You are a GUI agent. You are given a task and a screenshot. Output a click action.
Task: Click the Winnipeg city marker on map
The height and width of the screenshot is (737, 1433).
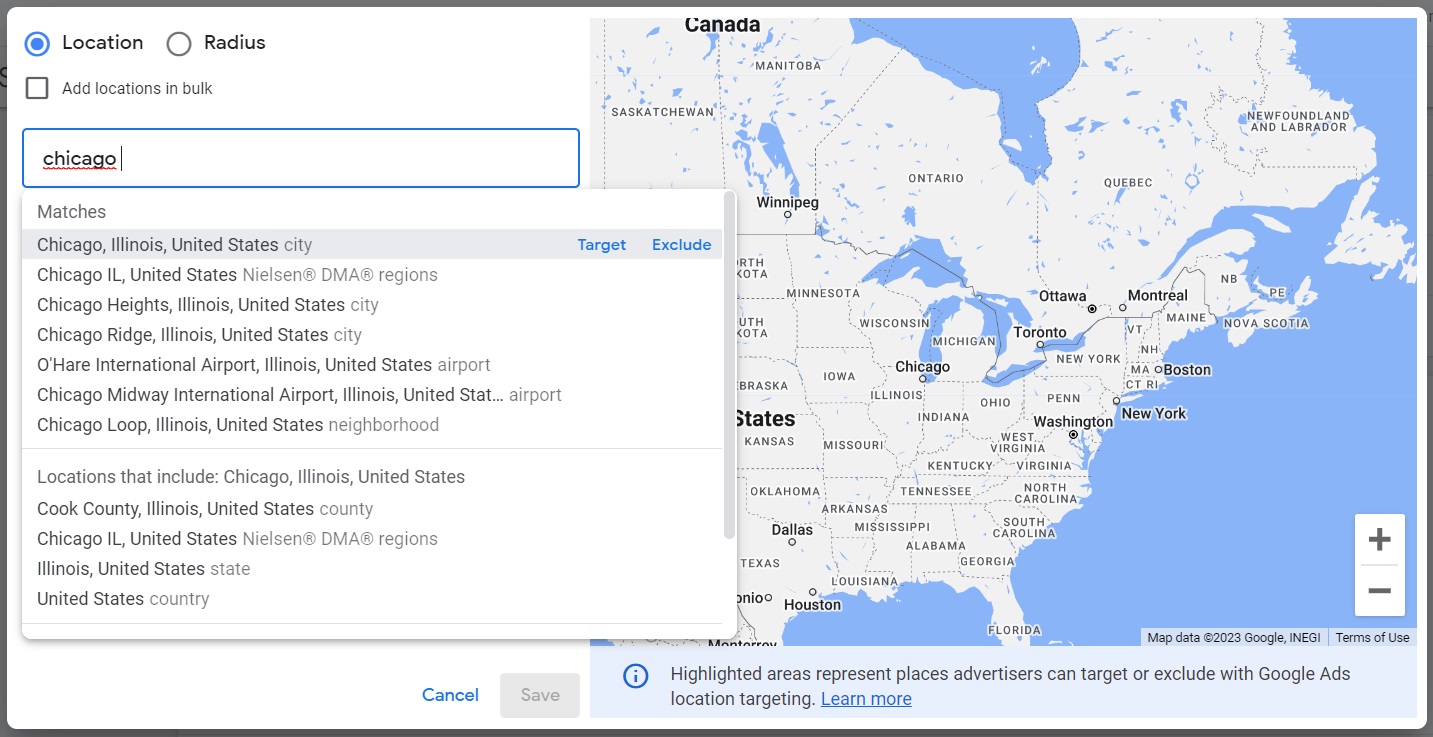click(788, 214)
